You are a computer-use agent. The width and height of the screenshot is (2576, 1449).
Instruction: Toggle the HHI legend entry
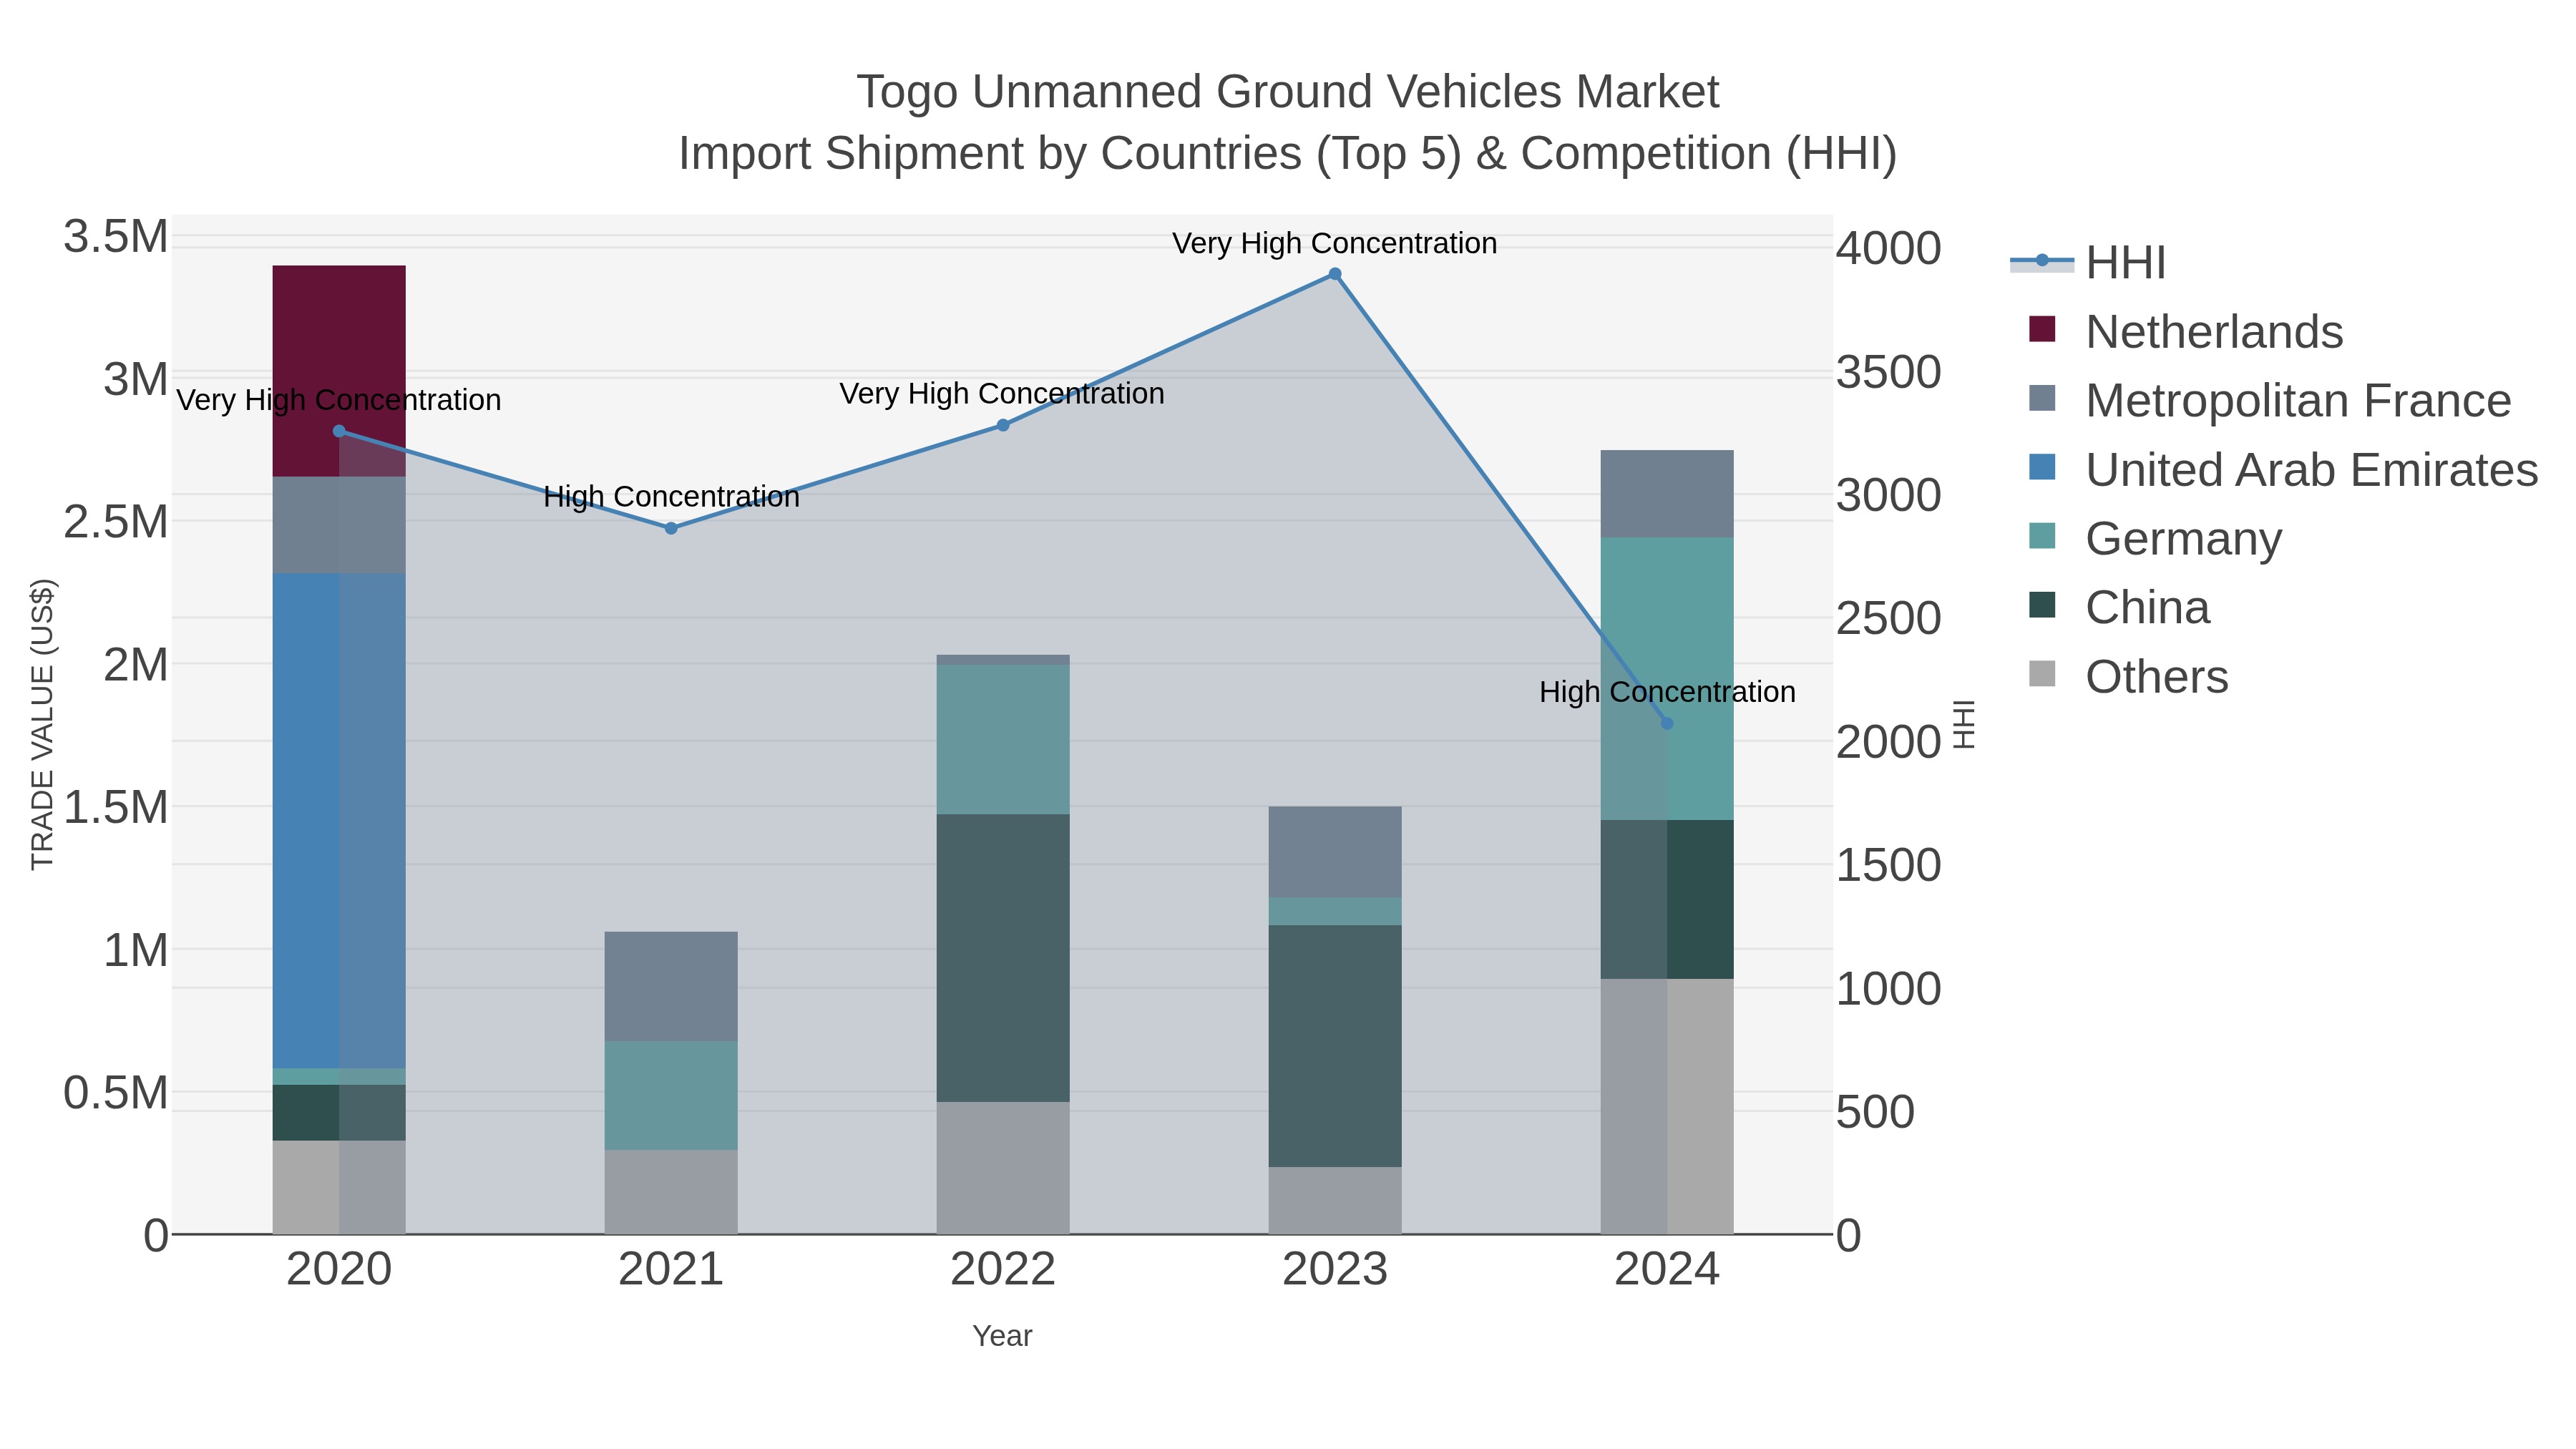coord(2088,263)
